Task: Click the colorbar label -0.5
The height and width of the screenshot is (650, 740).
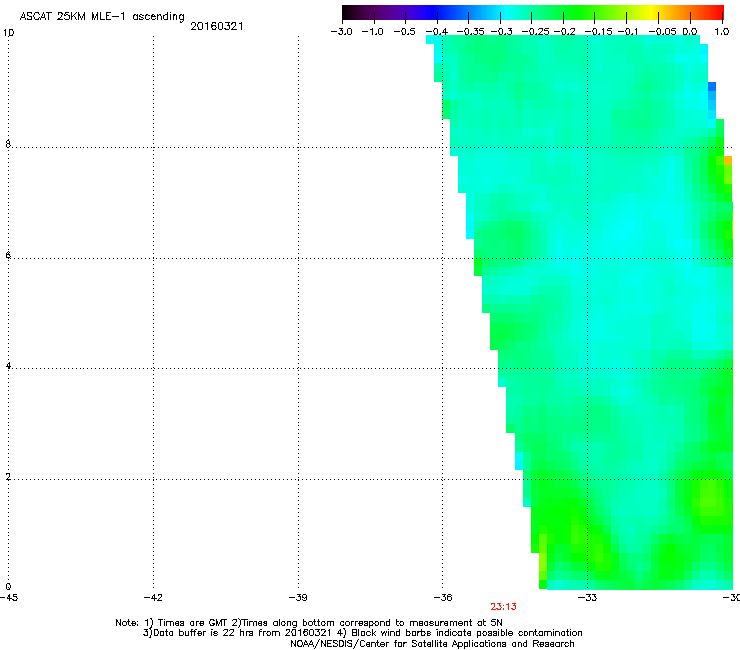Action: coord(404,32)
